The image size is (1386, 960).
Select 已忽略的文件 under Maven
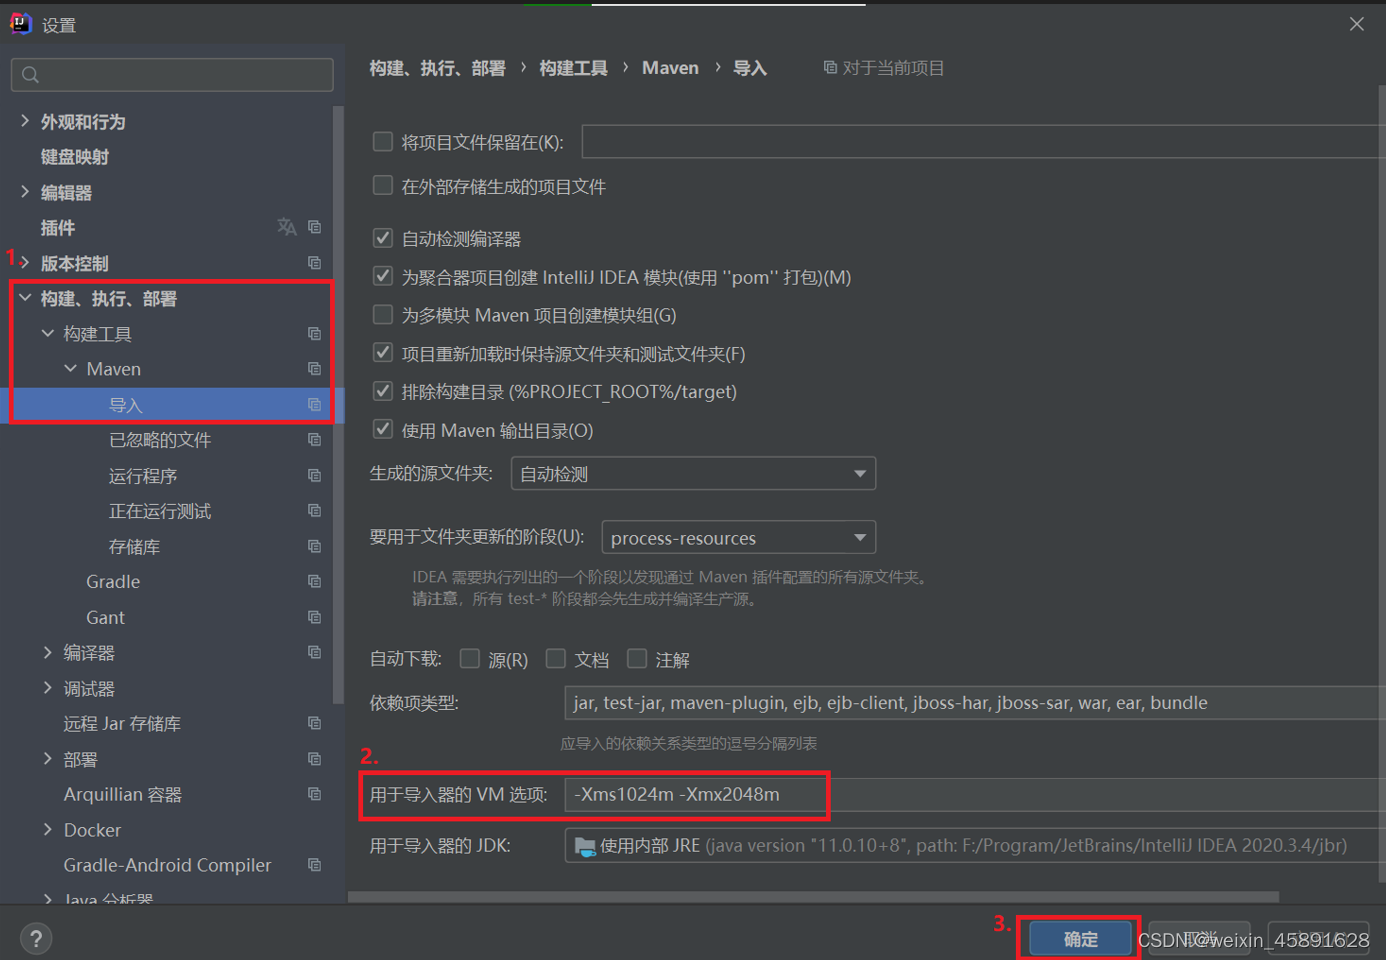click(160, 440)
